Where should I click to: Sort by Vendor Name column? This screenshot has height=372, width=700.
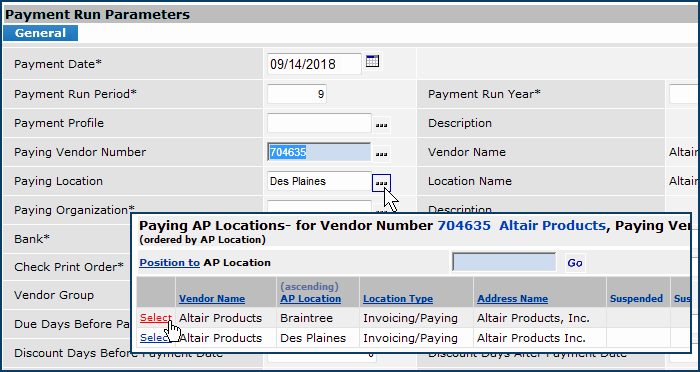point(212,299)
